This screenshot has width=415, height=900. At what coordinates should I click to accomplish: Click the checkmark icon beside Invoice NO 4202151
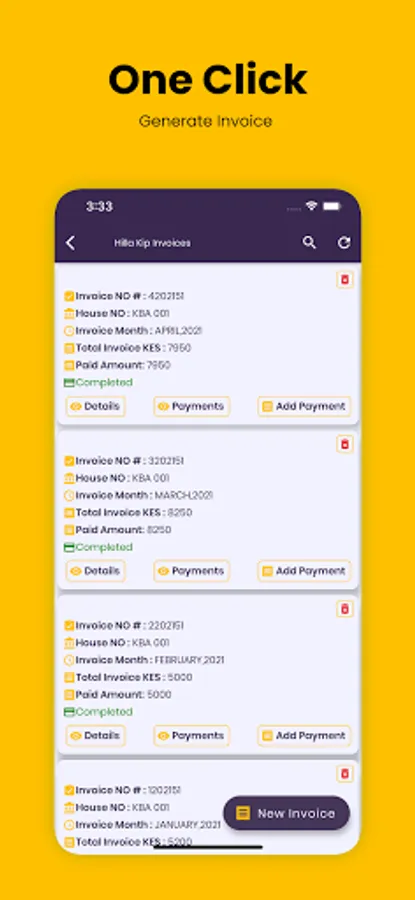click(x=69, y=296)
